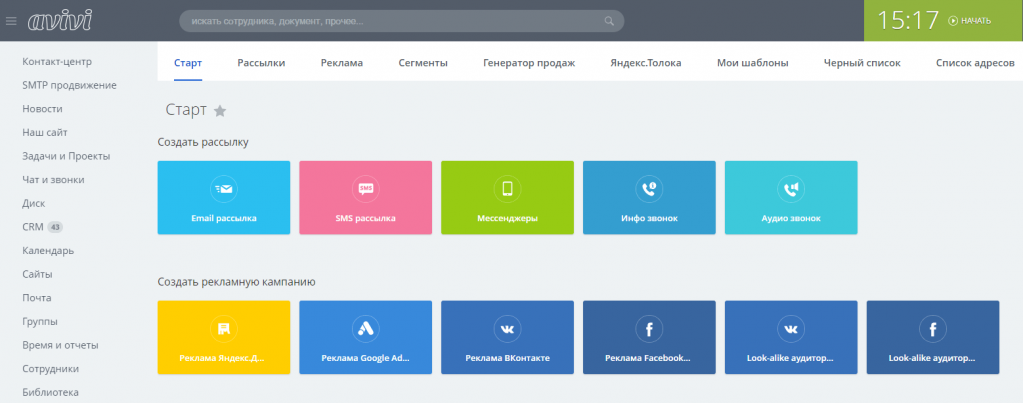Open the Список адресов tab
This screenshot has width=1023, height=403.
pos(975,63)
